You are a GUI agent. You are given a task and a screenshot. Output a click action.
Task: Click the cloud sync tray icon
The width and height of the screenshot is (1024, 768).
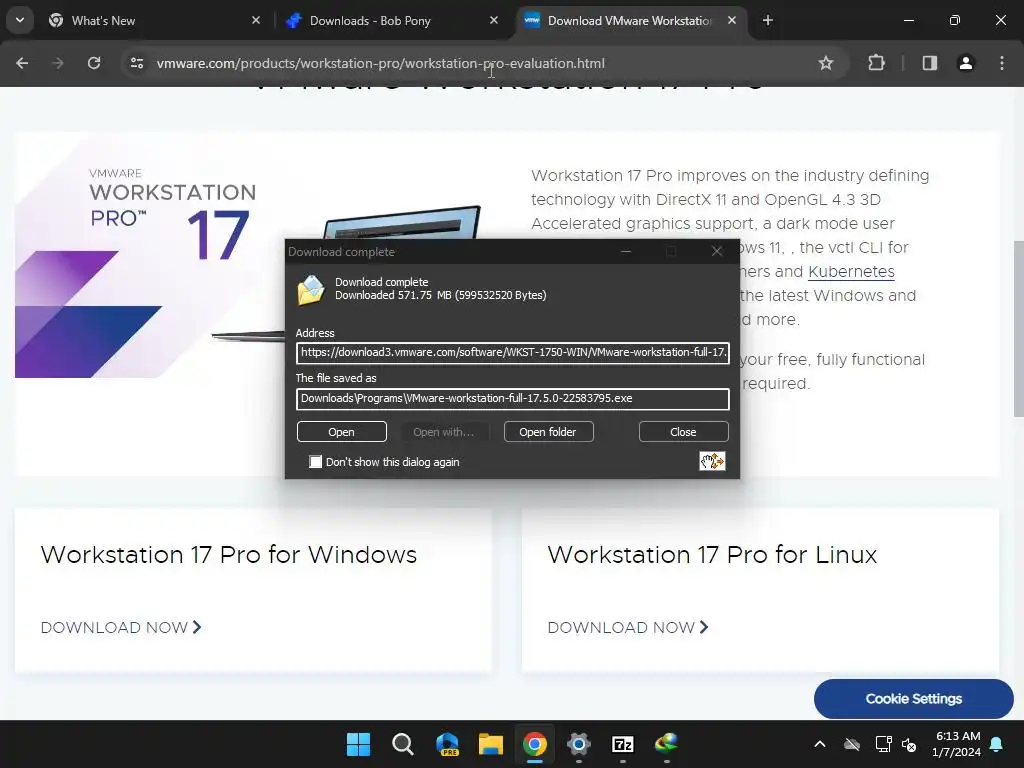tap(852, 744)
